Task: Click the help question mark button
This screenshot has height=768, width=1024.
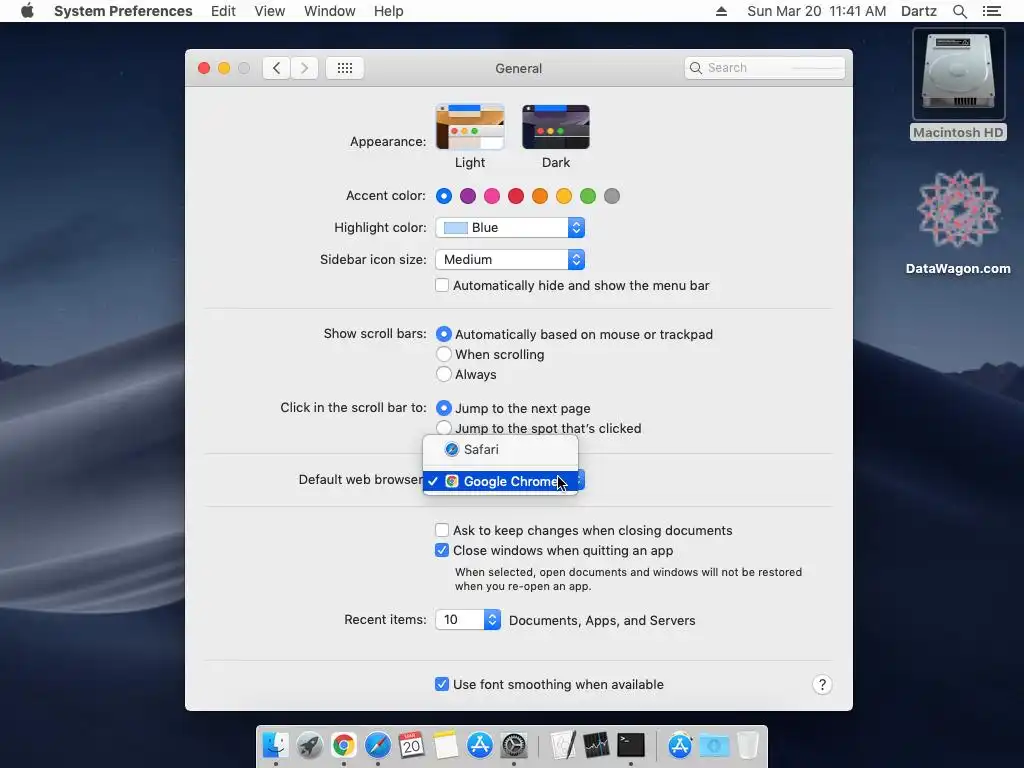Action: pyautogui.click(x=822, y=684)
